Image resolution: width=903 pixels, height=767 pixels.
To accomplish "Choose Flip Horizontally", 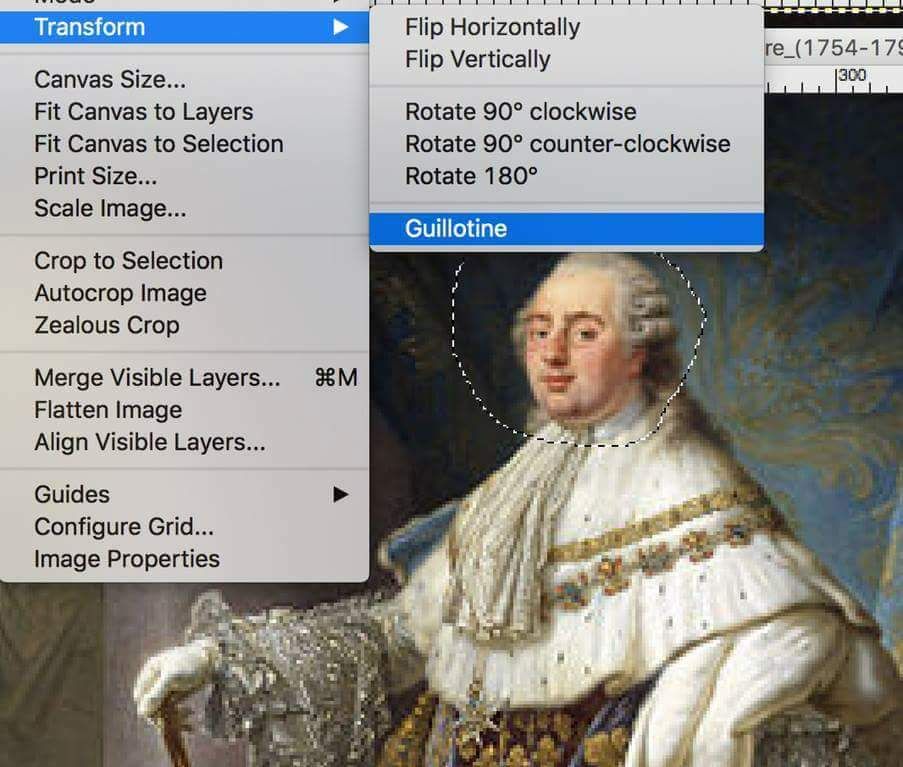I will (567, 27).
